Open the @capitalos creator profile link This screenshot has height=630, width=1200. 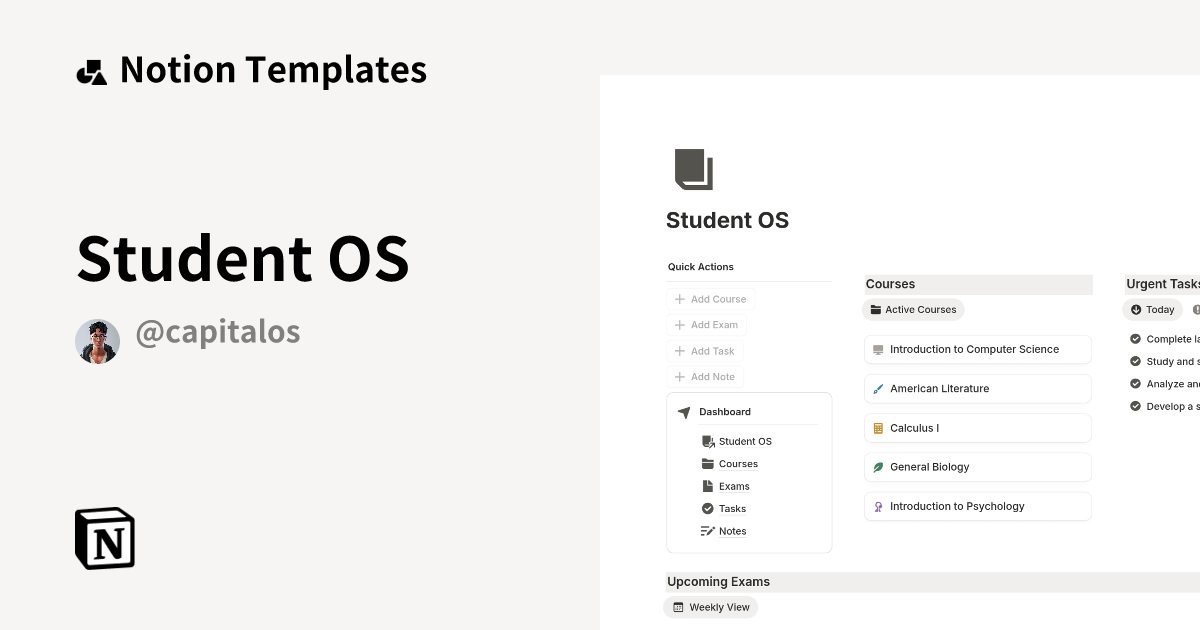tap(218, 331)
